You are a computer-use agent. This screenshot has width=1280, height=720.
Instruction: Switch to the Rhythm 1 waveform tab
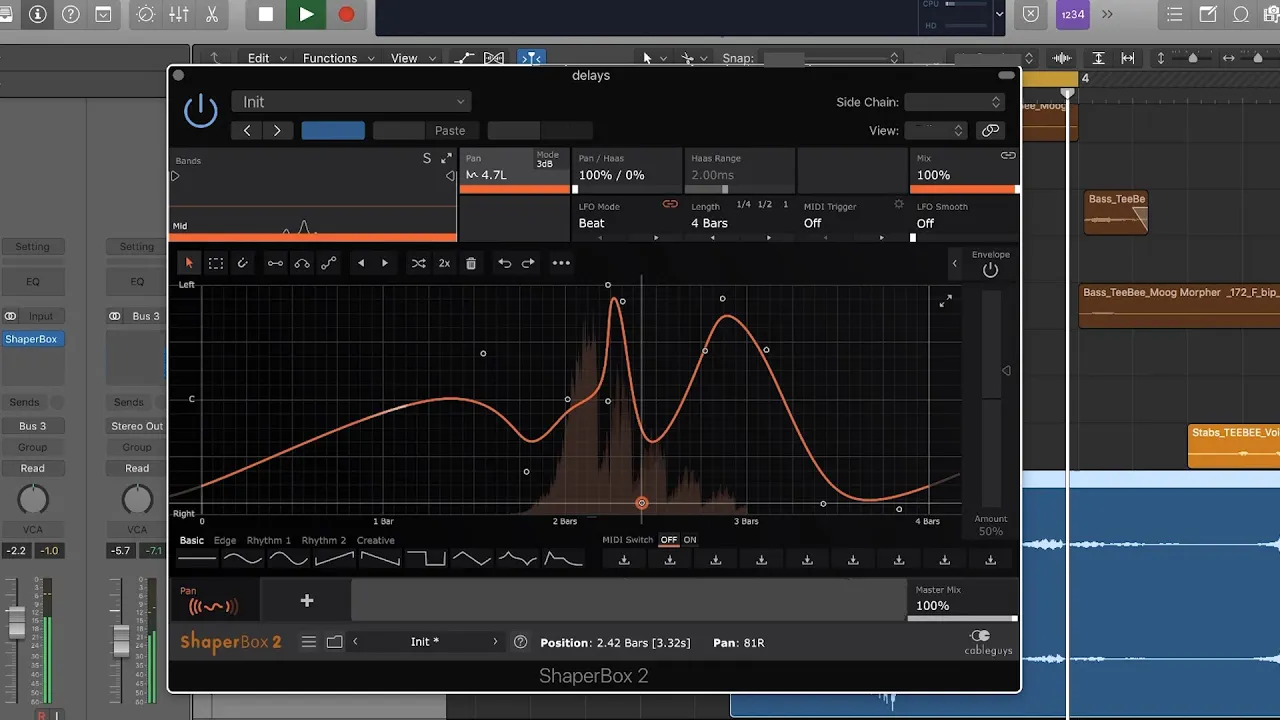(269, 540)
